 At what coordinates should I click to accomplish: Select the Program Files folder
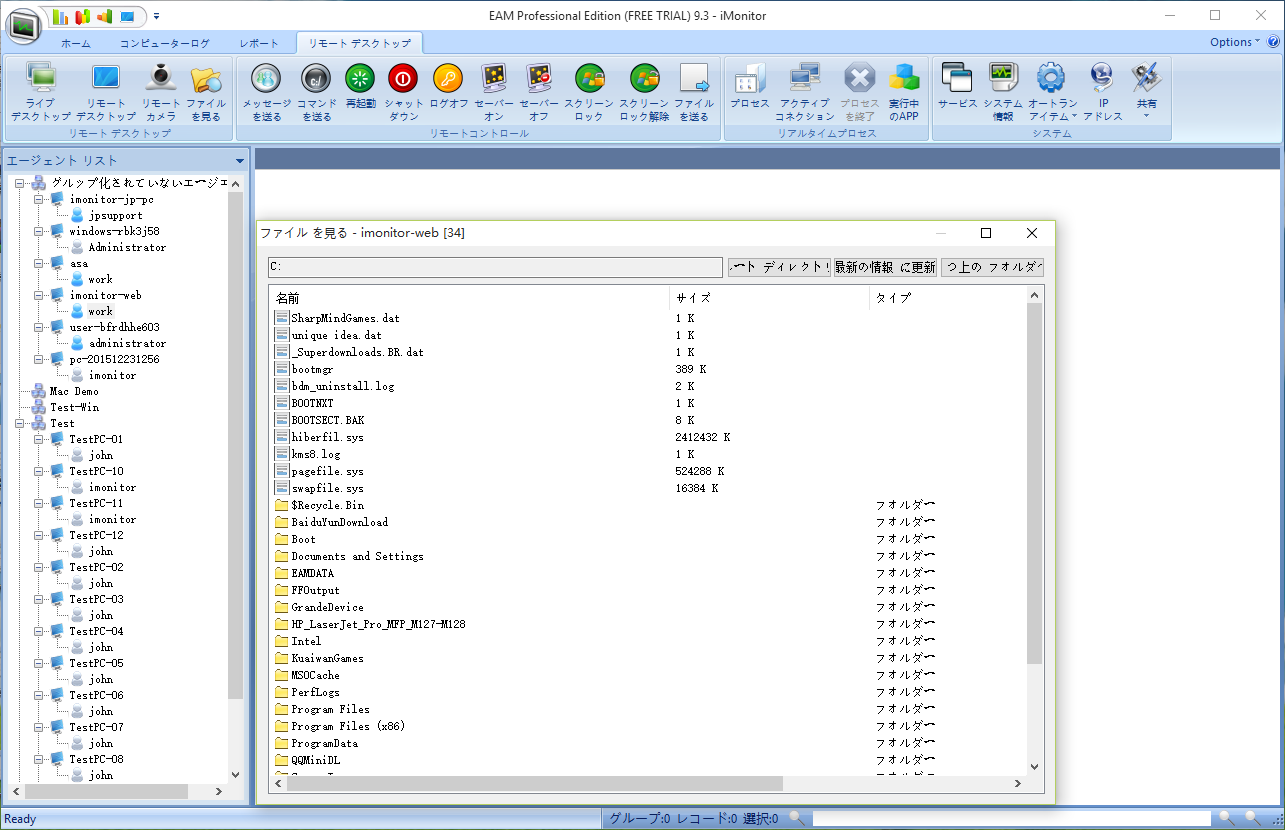[330, 709]
